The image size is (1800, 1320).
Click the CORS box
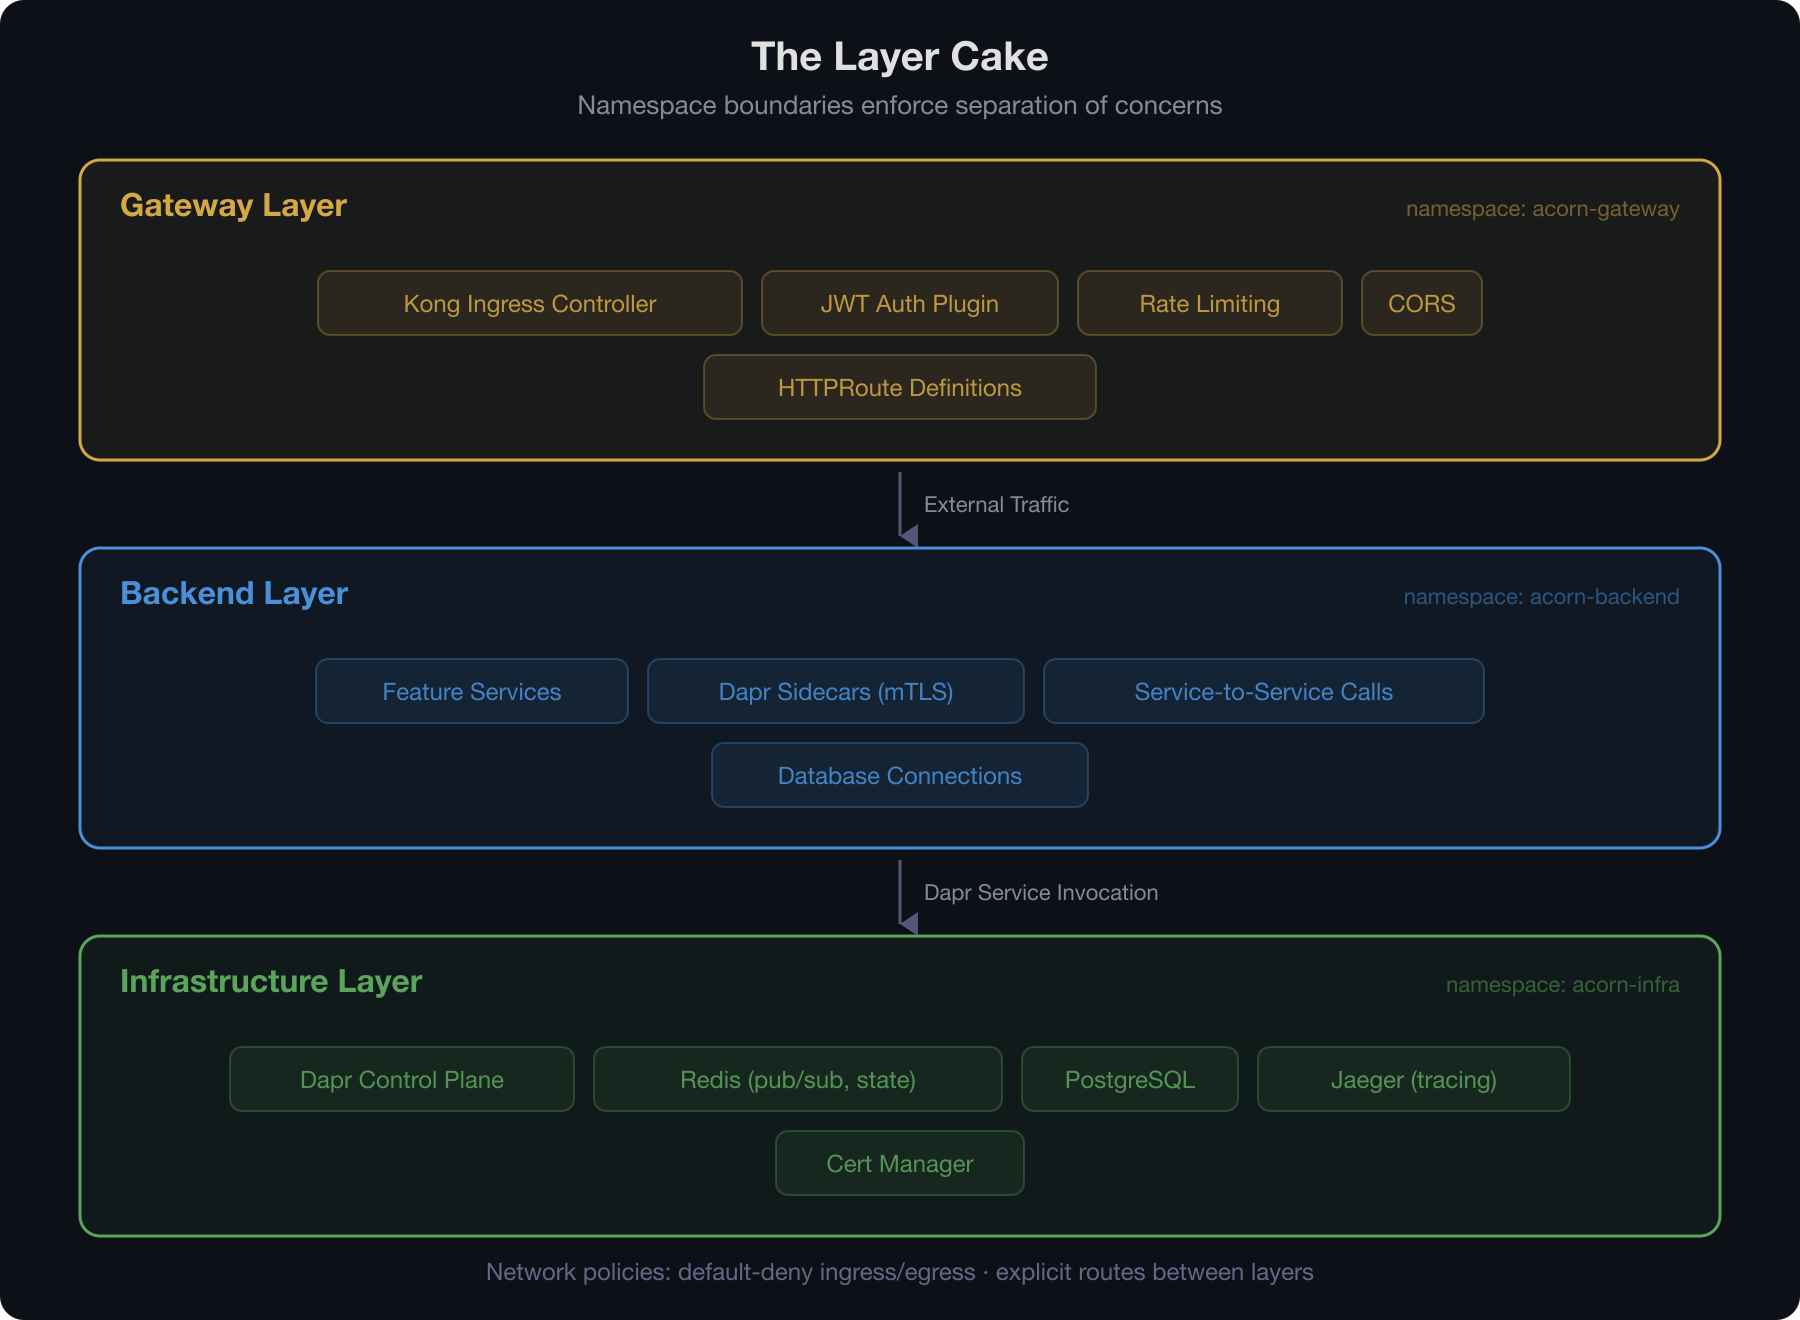pyautogui.click(x=1421, y=303)
